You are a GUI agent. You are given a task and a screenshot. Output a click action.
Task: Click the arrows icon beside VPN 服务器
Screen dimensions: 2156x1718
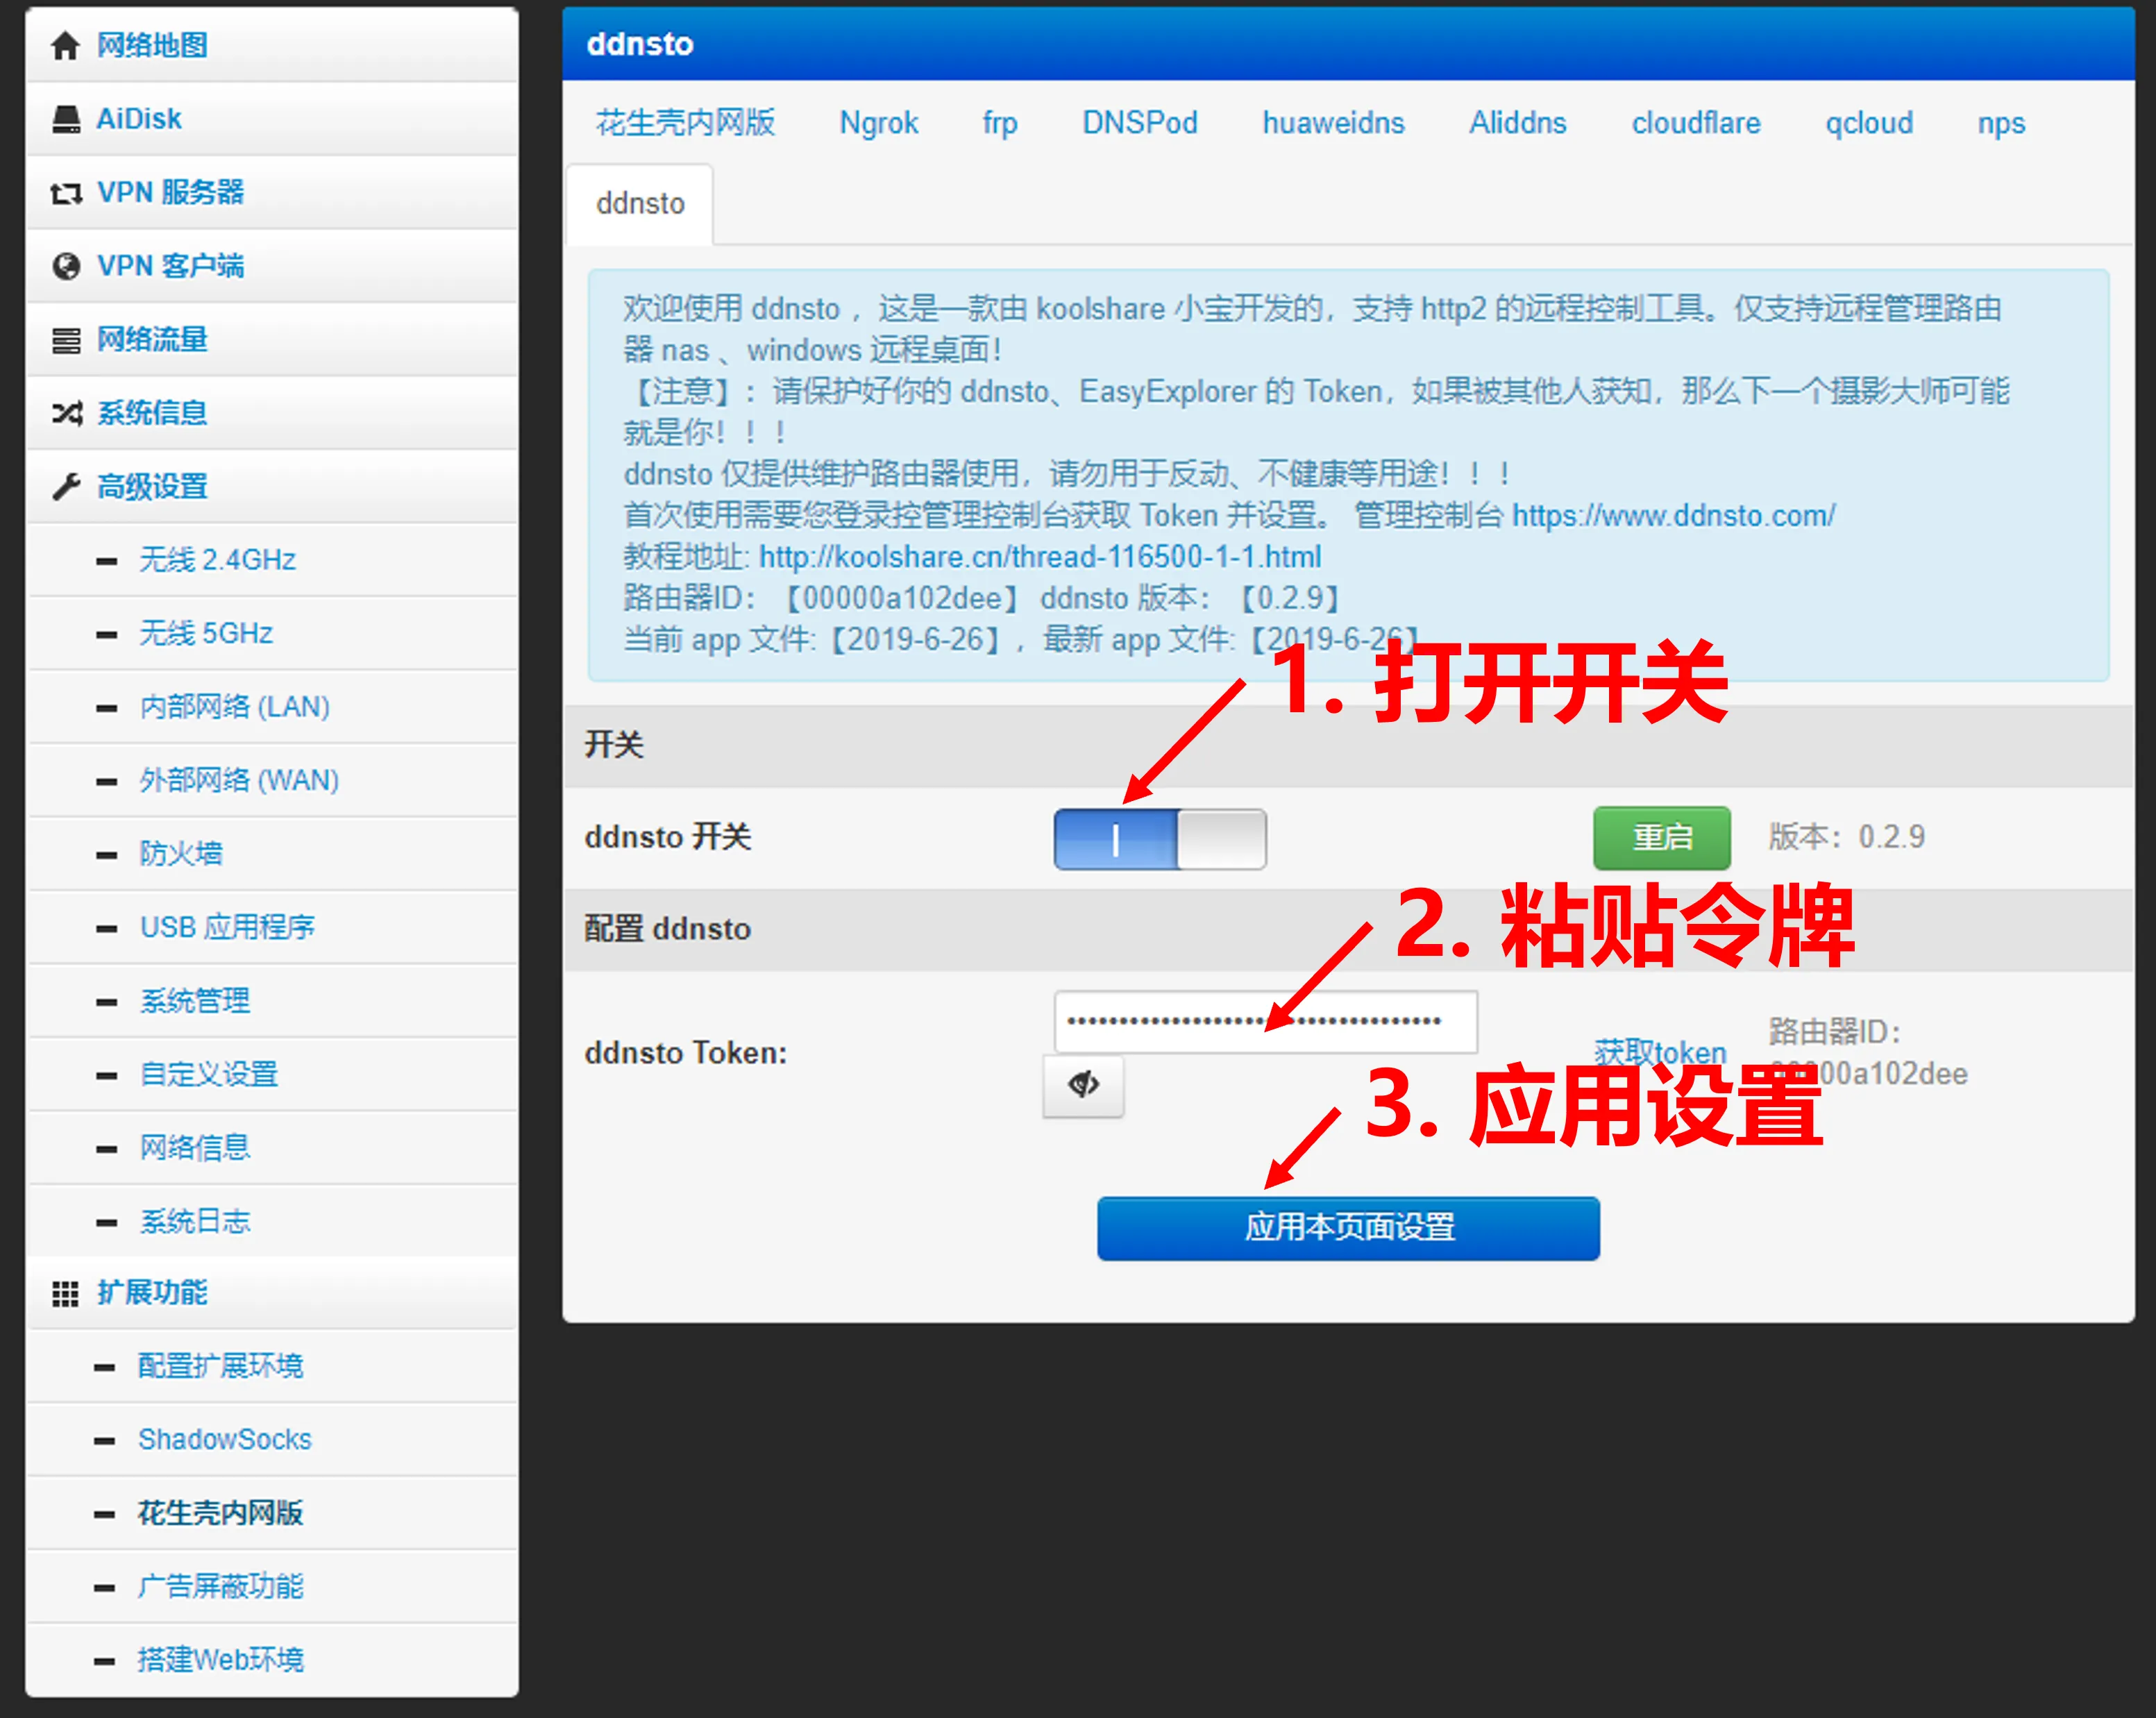click(66, 193)
